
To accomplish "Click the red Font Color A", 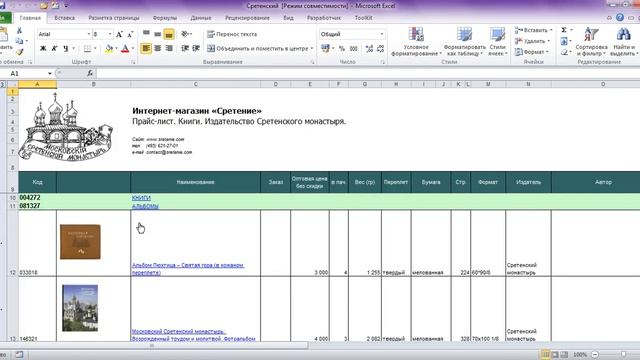I will coord(125,49).
